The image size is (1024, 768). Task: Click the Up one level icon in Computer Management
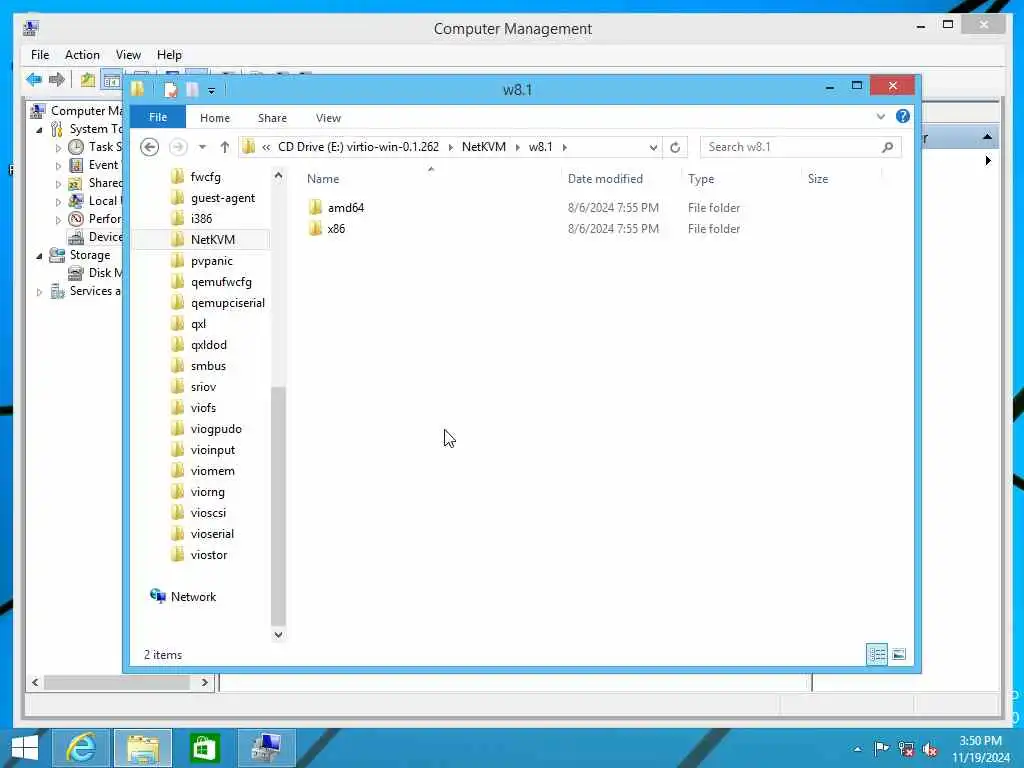(88, 80)
